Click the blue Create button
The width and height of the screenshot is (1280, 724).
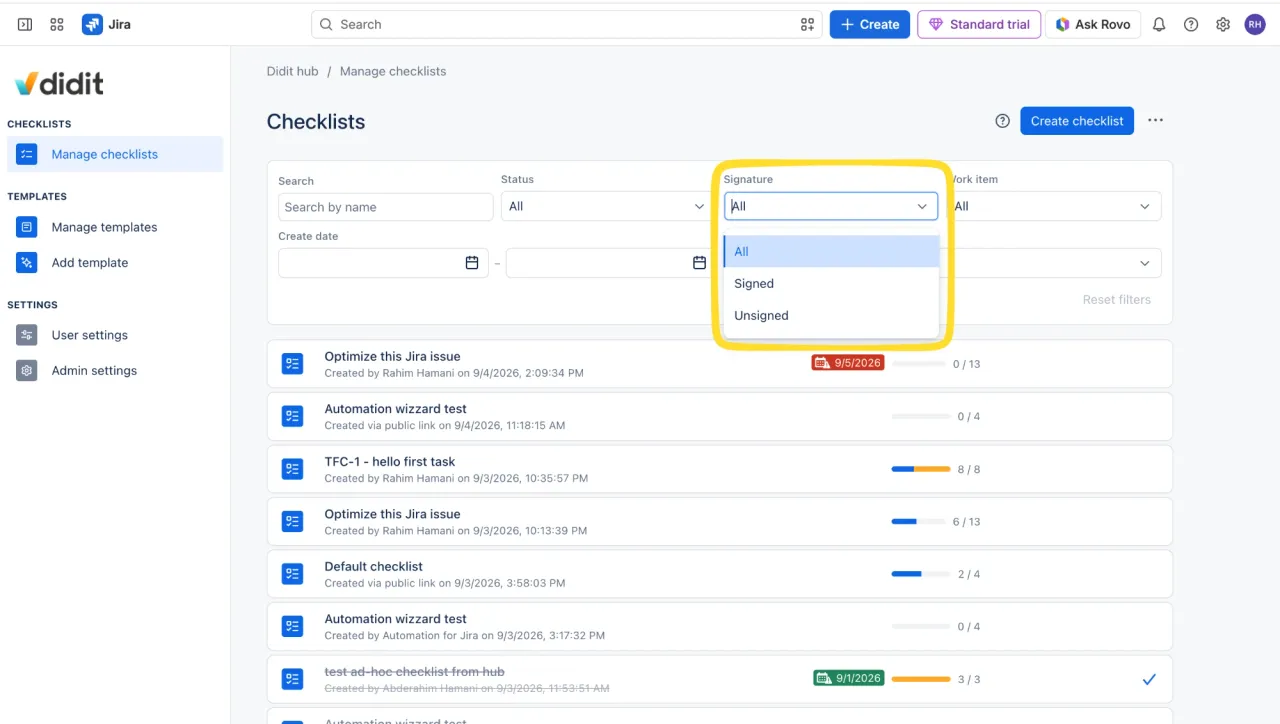(869, 24)
